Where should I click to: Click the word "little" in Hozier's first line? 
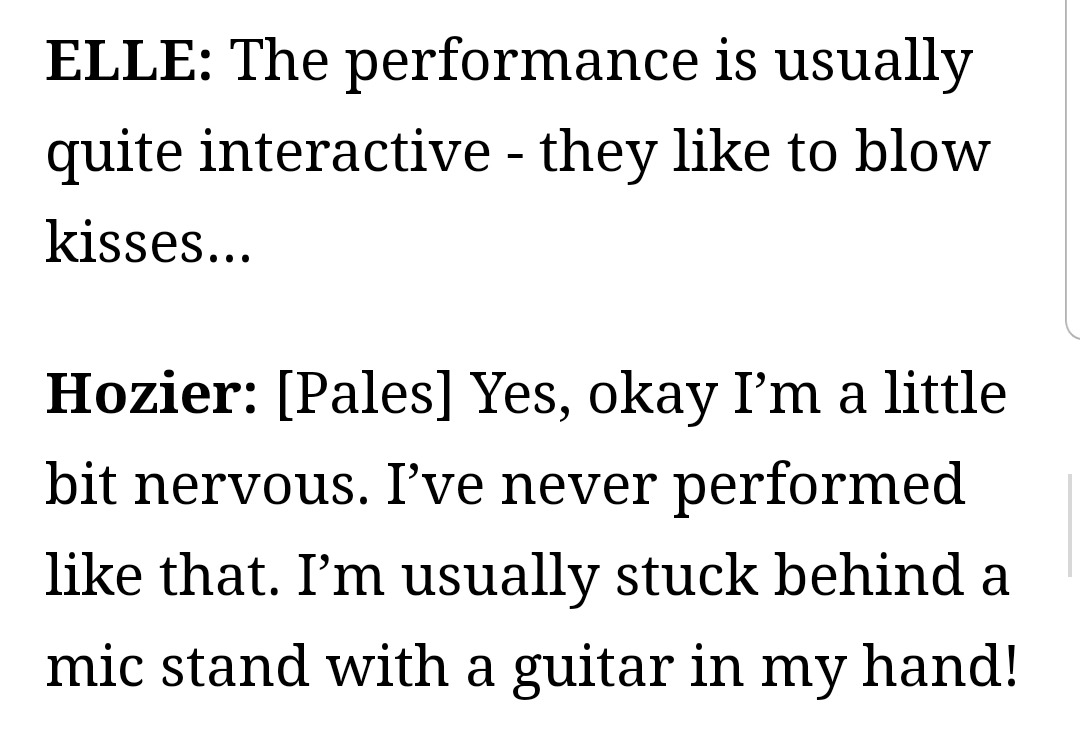(945, 393)
